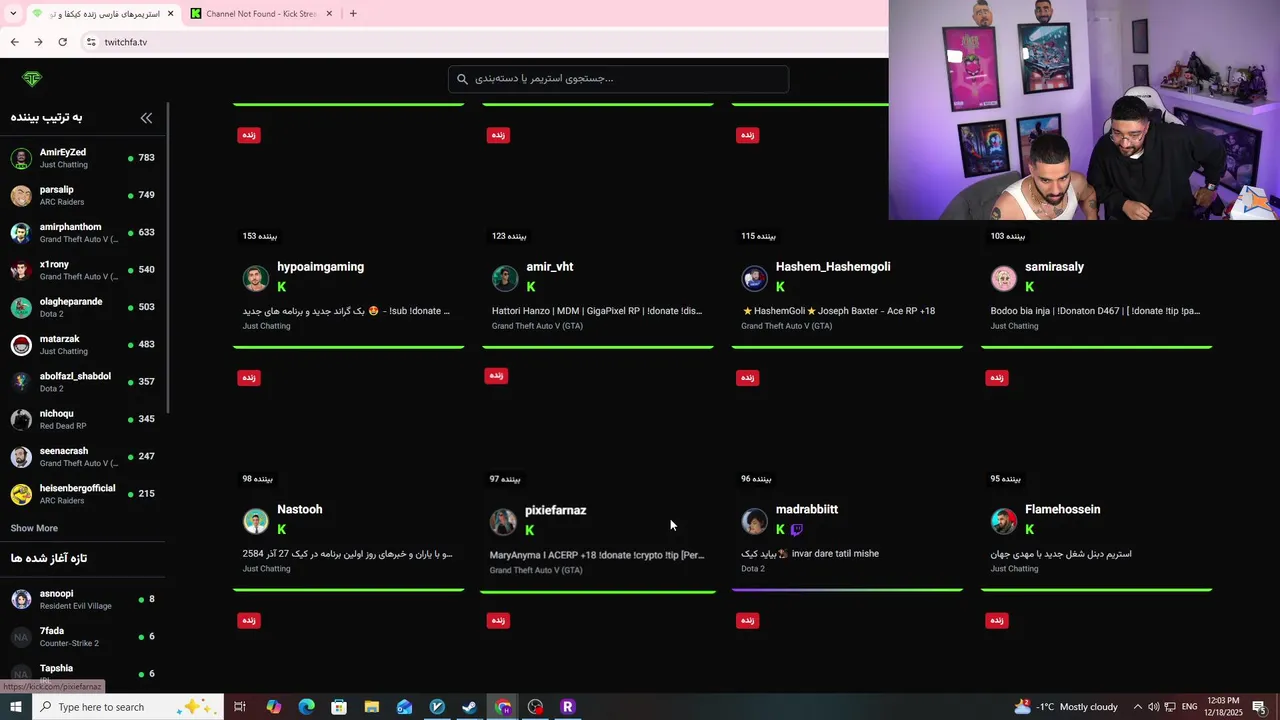The width and height of the screenshot is (1280, 720).
Task: Select olagheparande Dota 2 sidebar entry
Action: [x=83, y=307]
